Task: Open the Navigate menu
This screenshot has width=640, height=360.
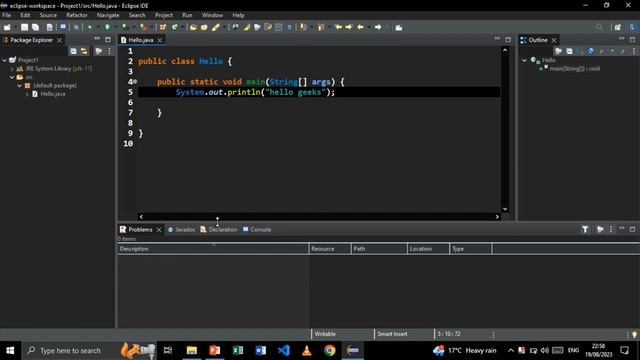Action: (x=108, y=15)
